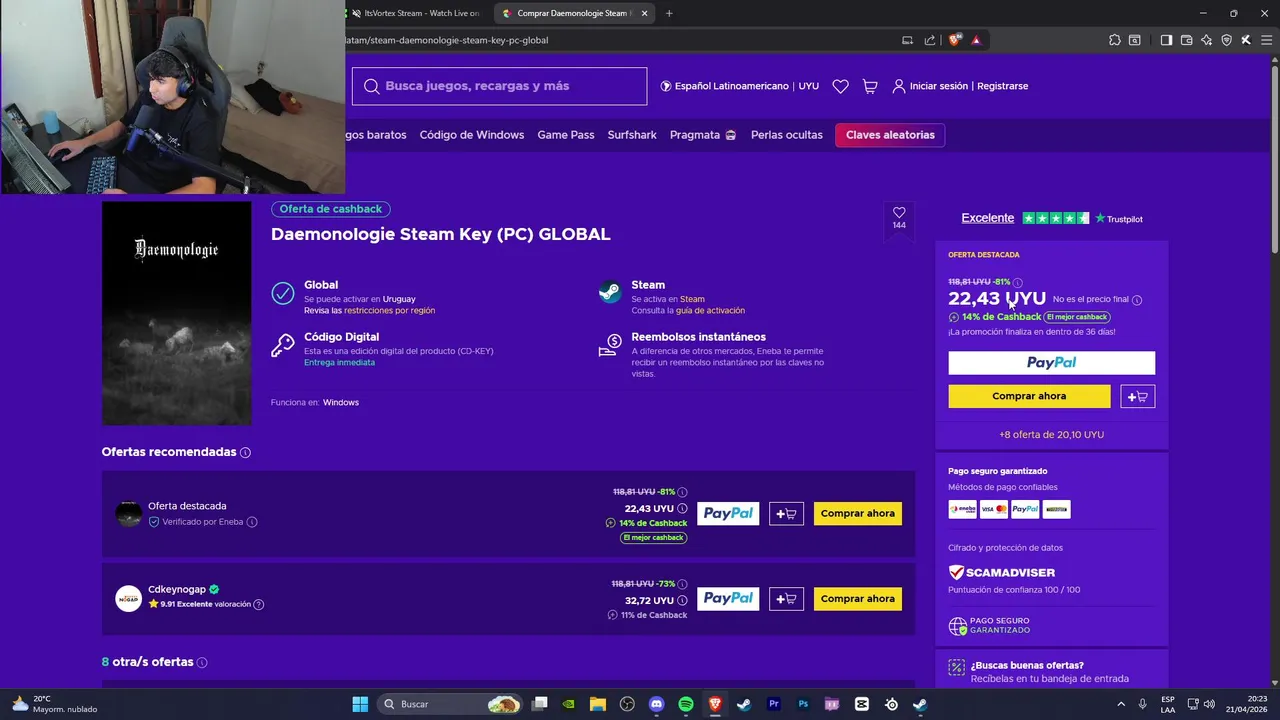Open language and currency selector Español Latinoamericano
1280x720 pixels.
click(740, 86)
